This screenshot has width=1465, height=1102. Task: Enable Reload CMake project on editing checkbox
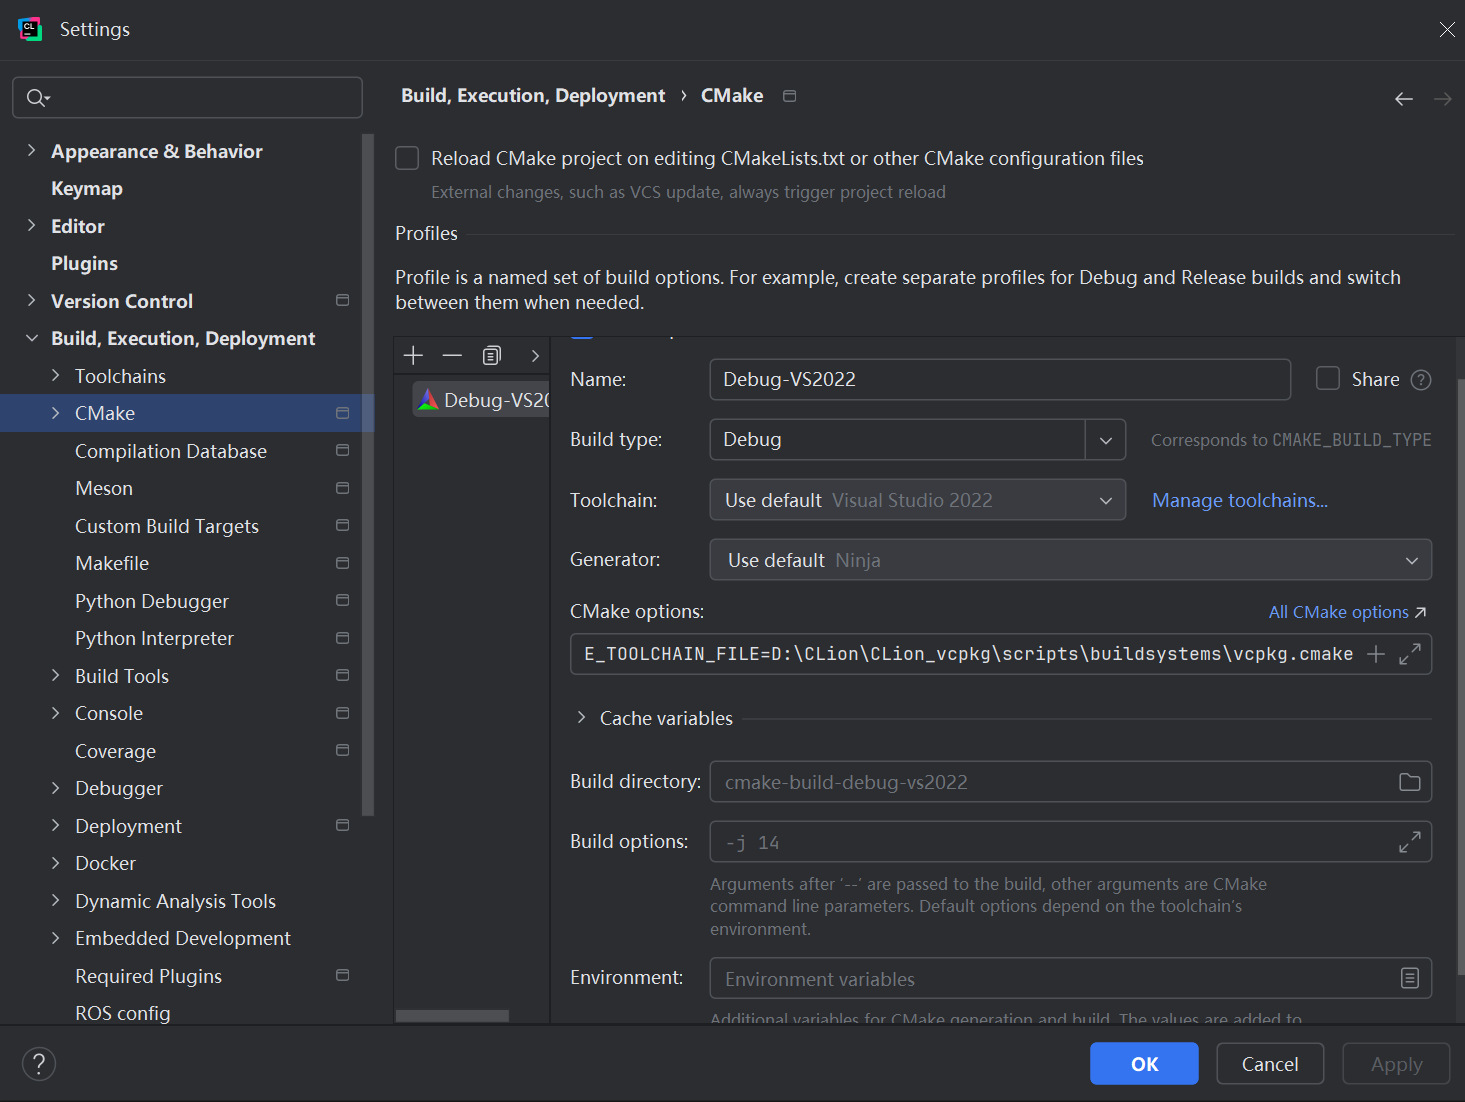tap(407, 158)
